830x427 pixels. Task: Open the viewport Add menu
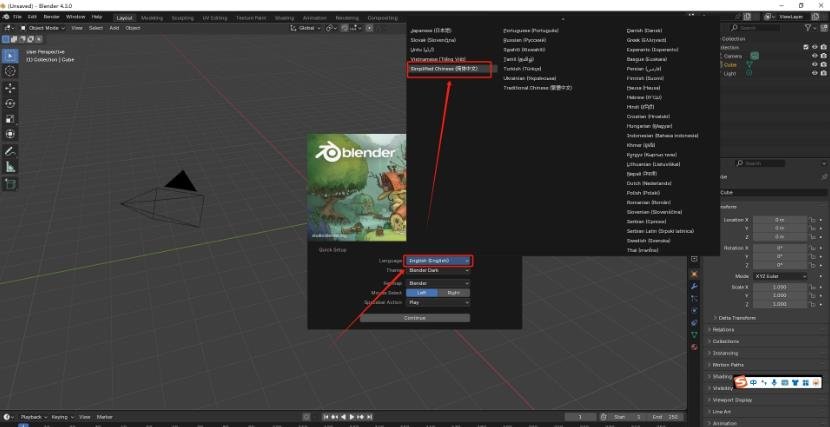[x=114, y=28]
